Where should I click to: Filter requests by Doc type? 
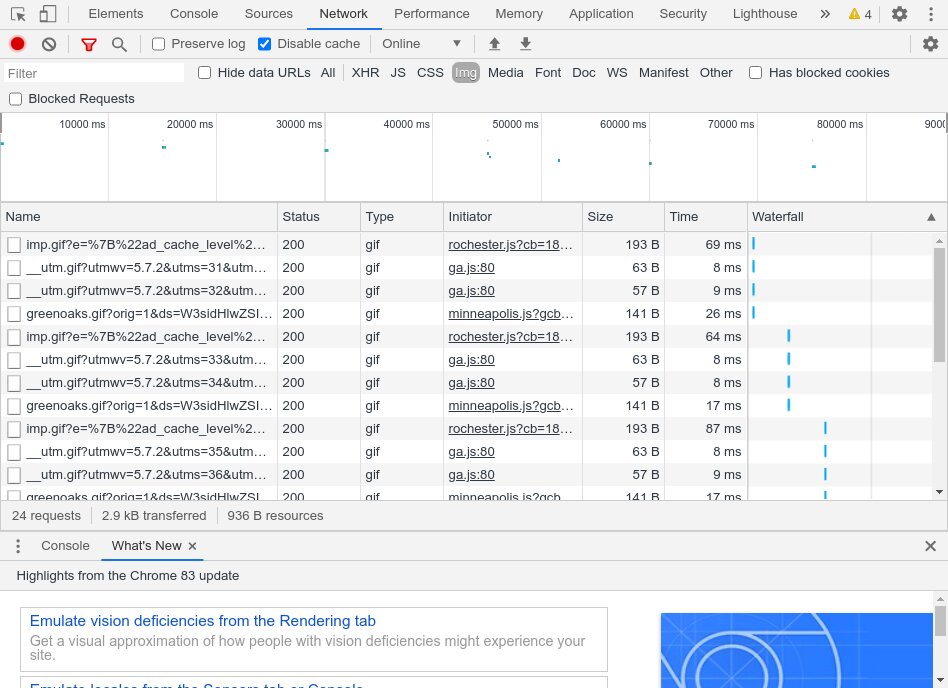(x=583, y=73)
